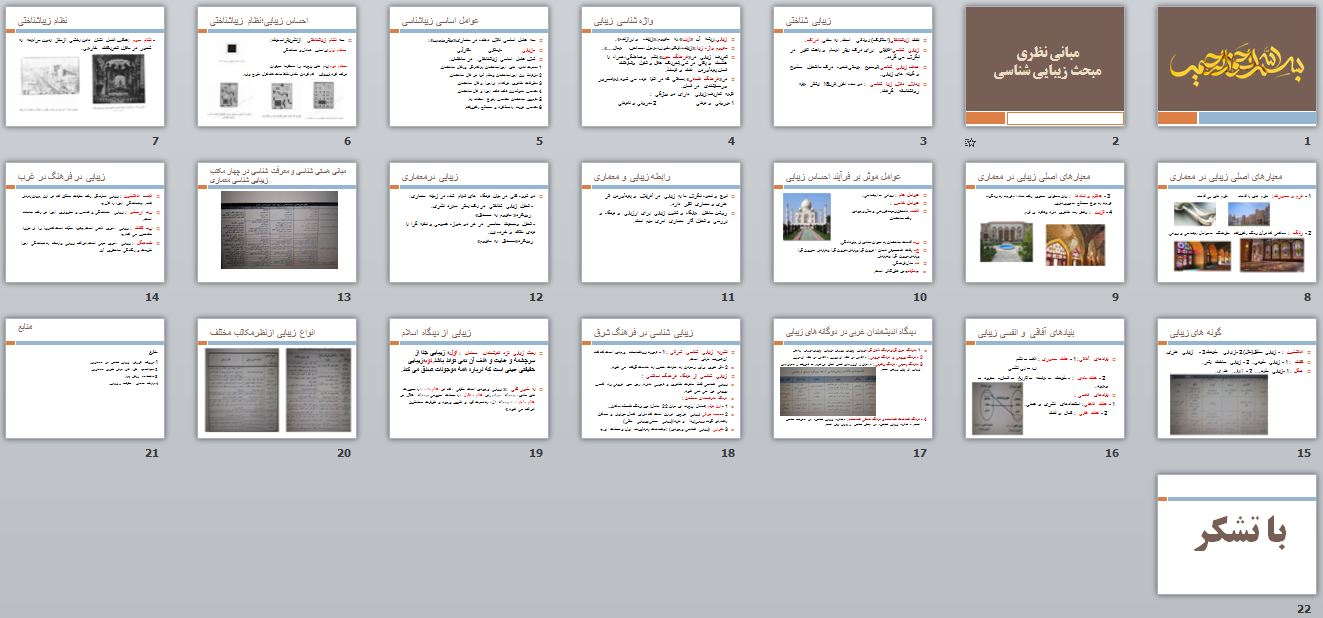Select slide 13 with the large table photo

pyautogui.click(x=277, y=222)
